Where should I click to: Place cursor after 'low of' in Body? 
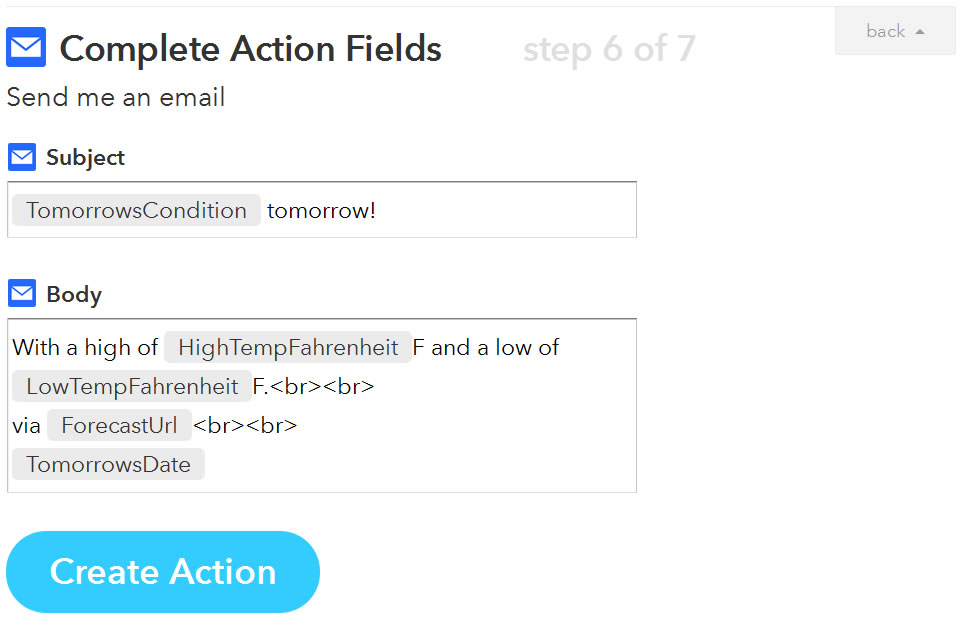(561, 347)
